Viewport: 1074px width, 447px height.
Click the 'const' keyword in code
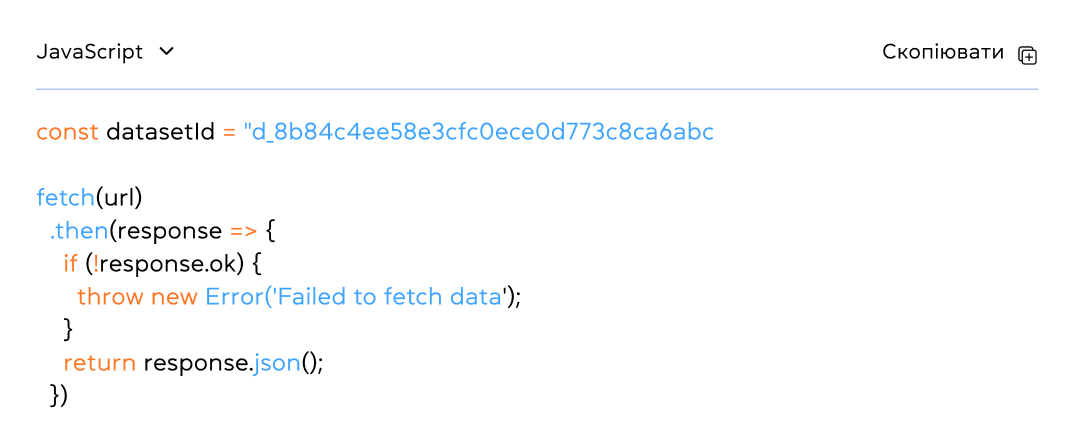(x=67, y=132)
